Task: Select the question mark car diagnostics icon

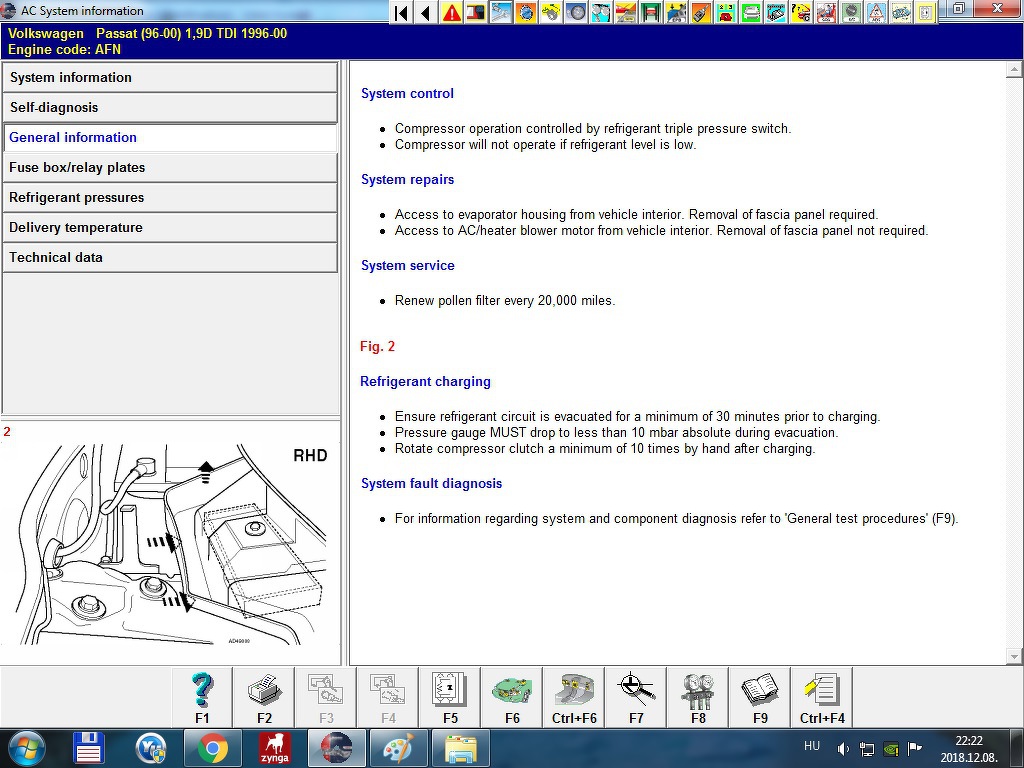Action: [x=801, y=12]
